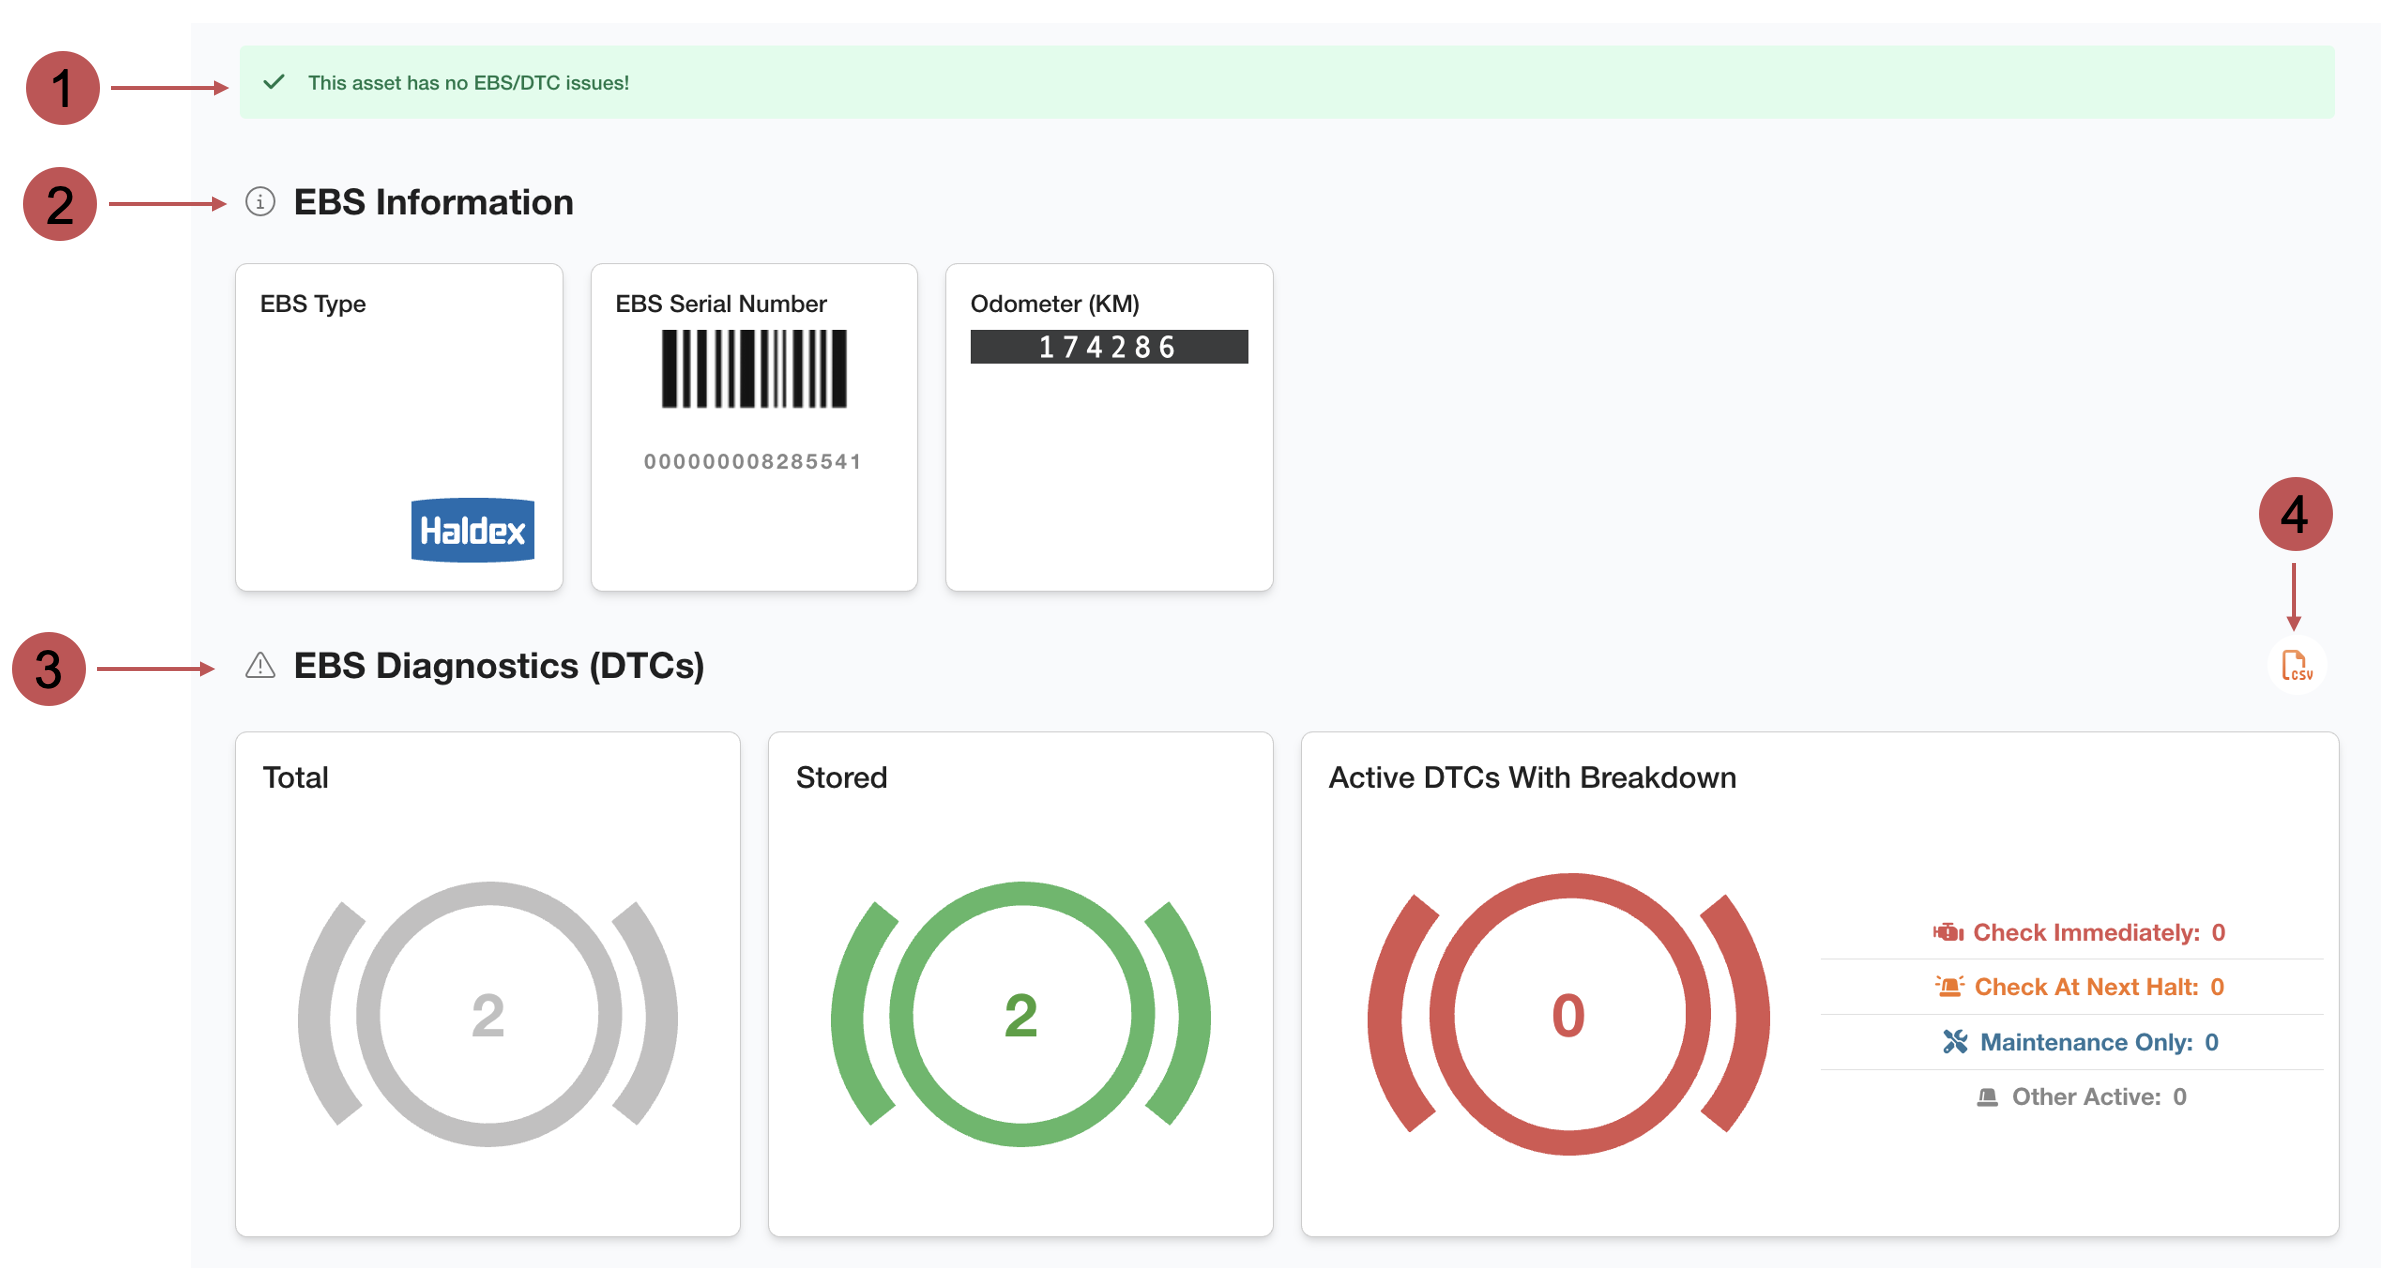2390x1268 pixels.
Task: Click the engine icon next to Check Immediately
Action: [1947, 932]
